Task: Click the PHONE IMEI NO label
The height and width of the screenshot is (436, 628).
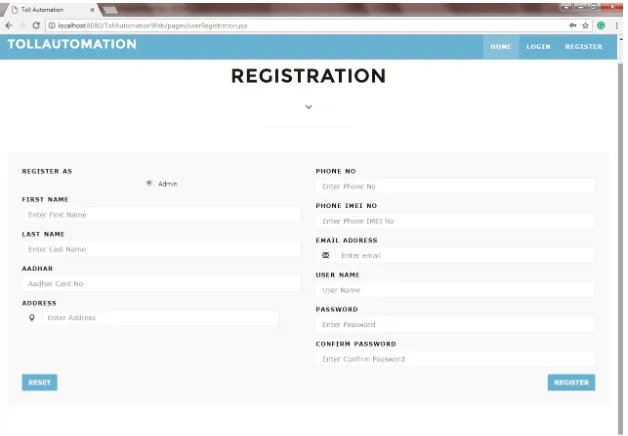Action: click(346, 206)
